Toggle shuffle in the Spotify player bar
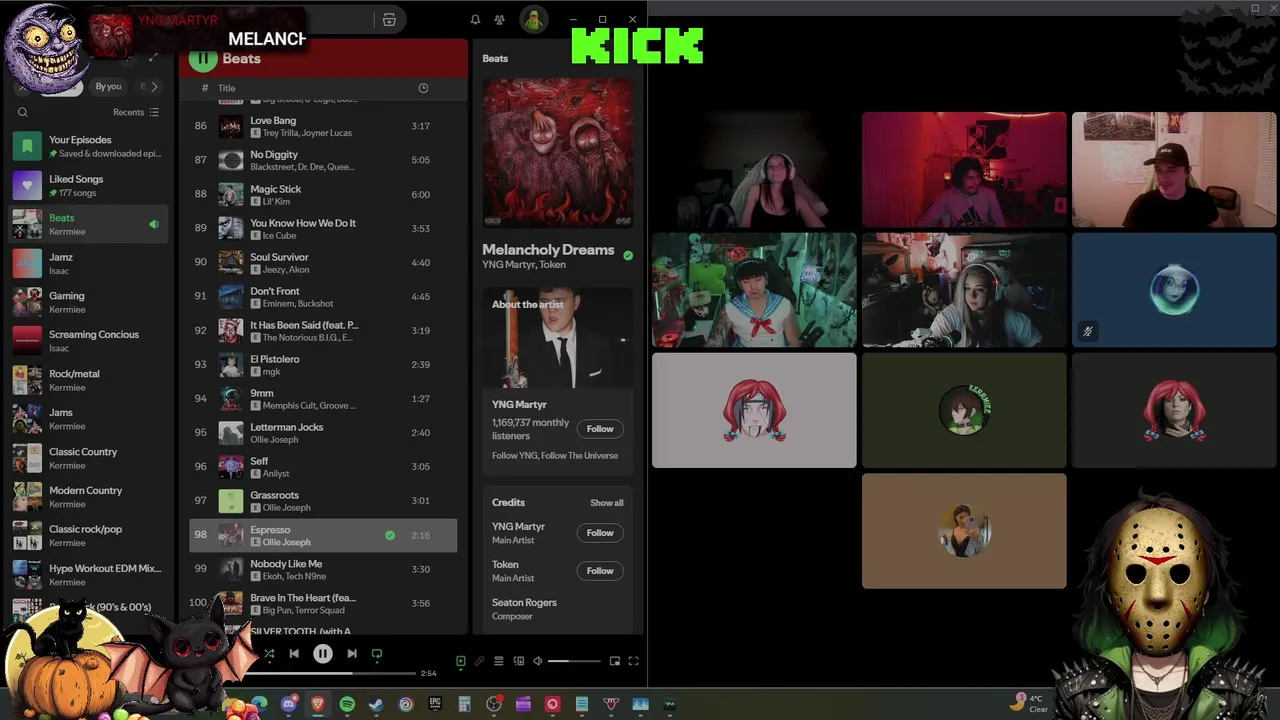This screenshot has width=1280, height=720. (268, 654)
